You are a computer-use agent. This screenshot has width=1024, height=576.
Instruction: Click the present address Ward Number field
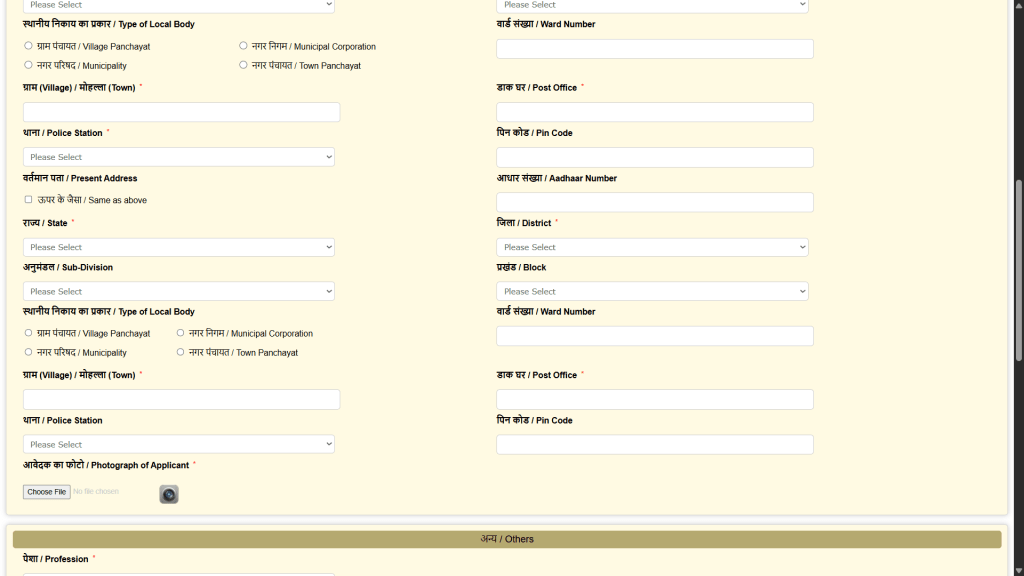655,336
